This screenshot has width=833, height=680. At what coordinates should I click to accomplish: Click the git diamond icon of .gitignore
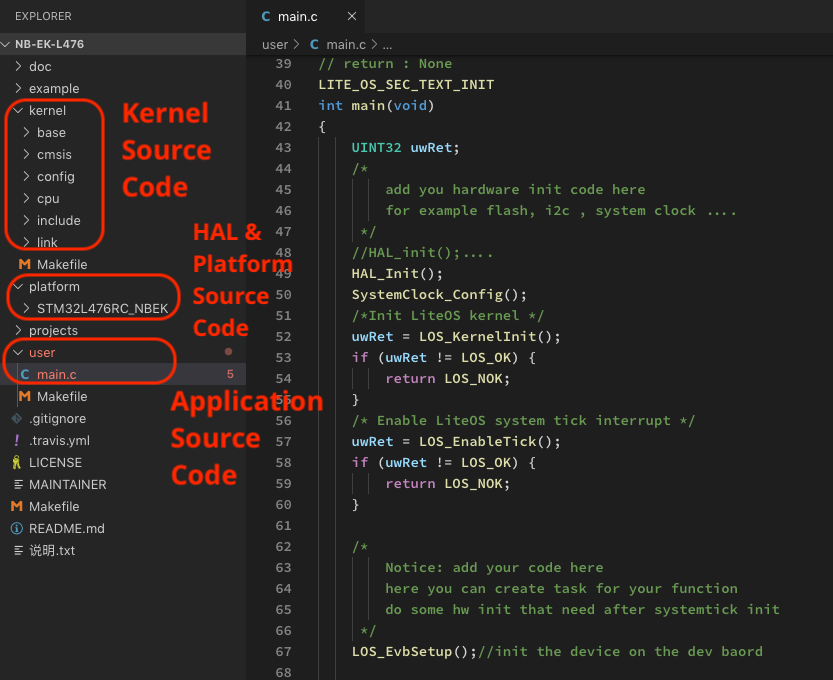pos(16,419)
